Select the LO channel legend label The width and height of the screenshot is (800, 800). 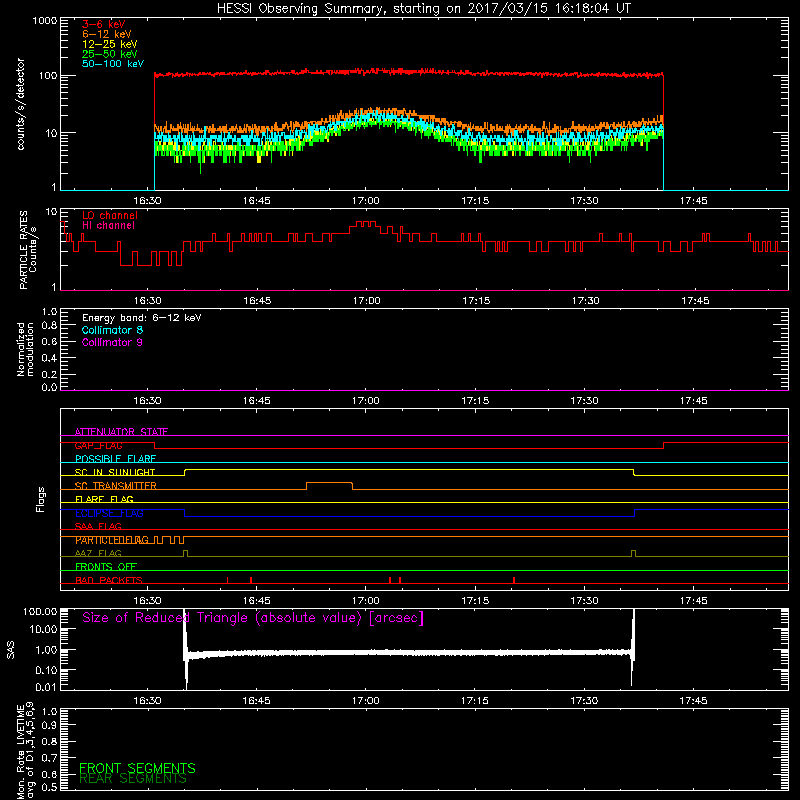(110, 215)
